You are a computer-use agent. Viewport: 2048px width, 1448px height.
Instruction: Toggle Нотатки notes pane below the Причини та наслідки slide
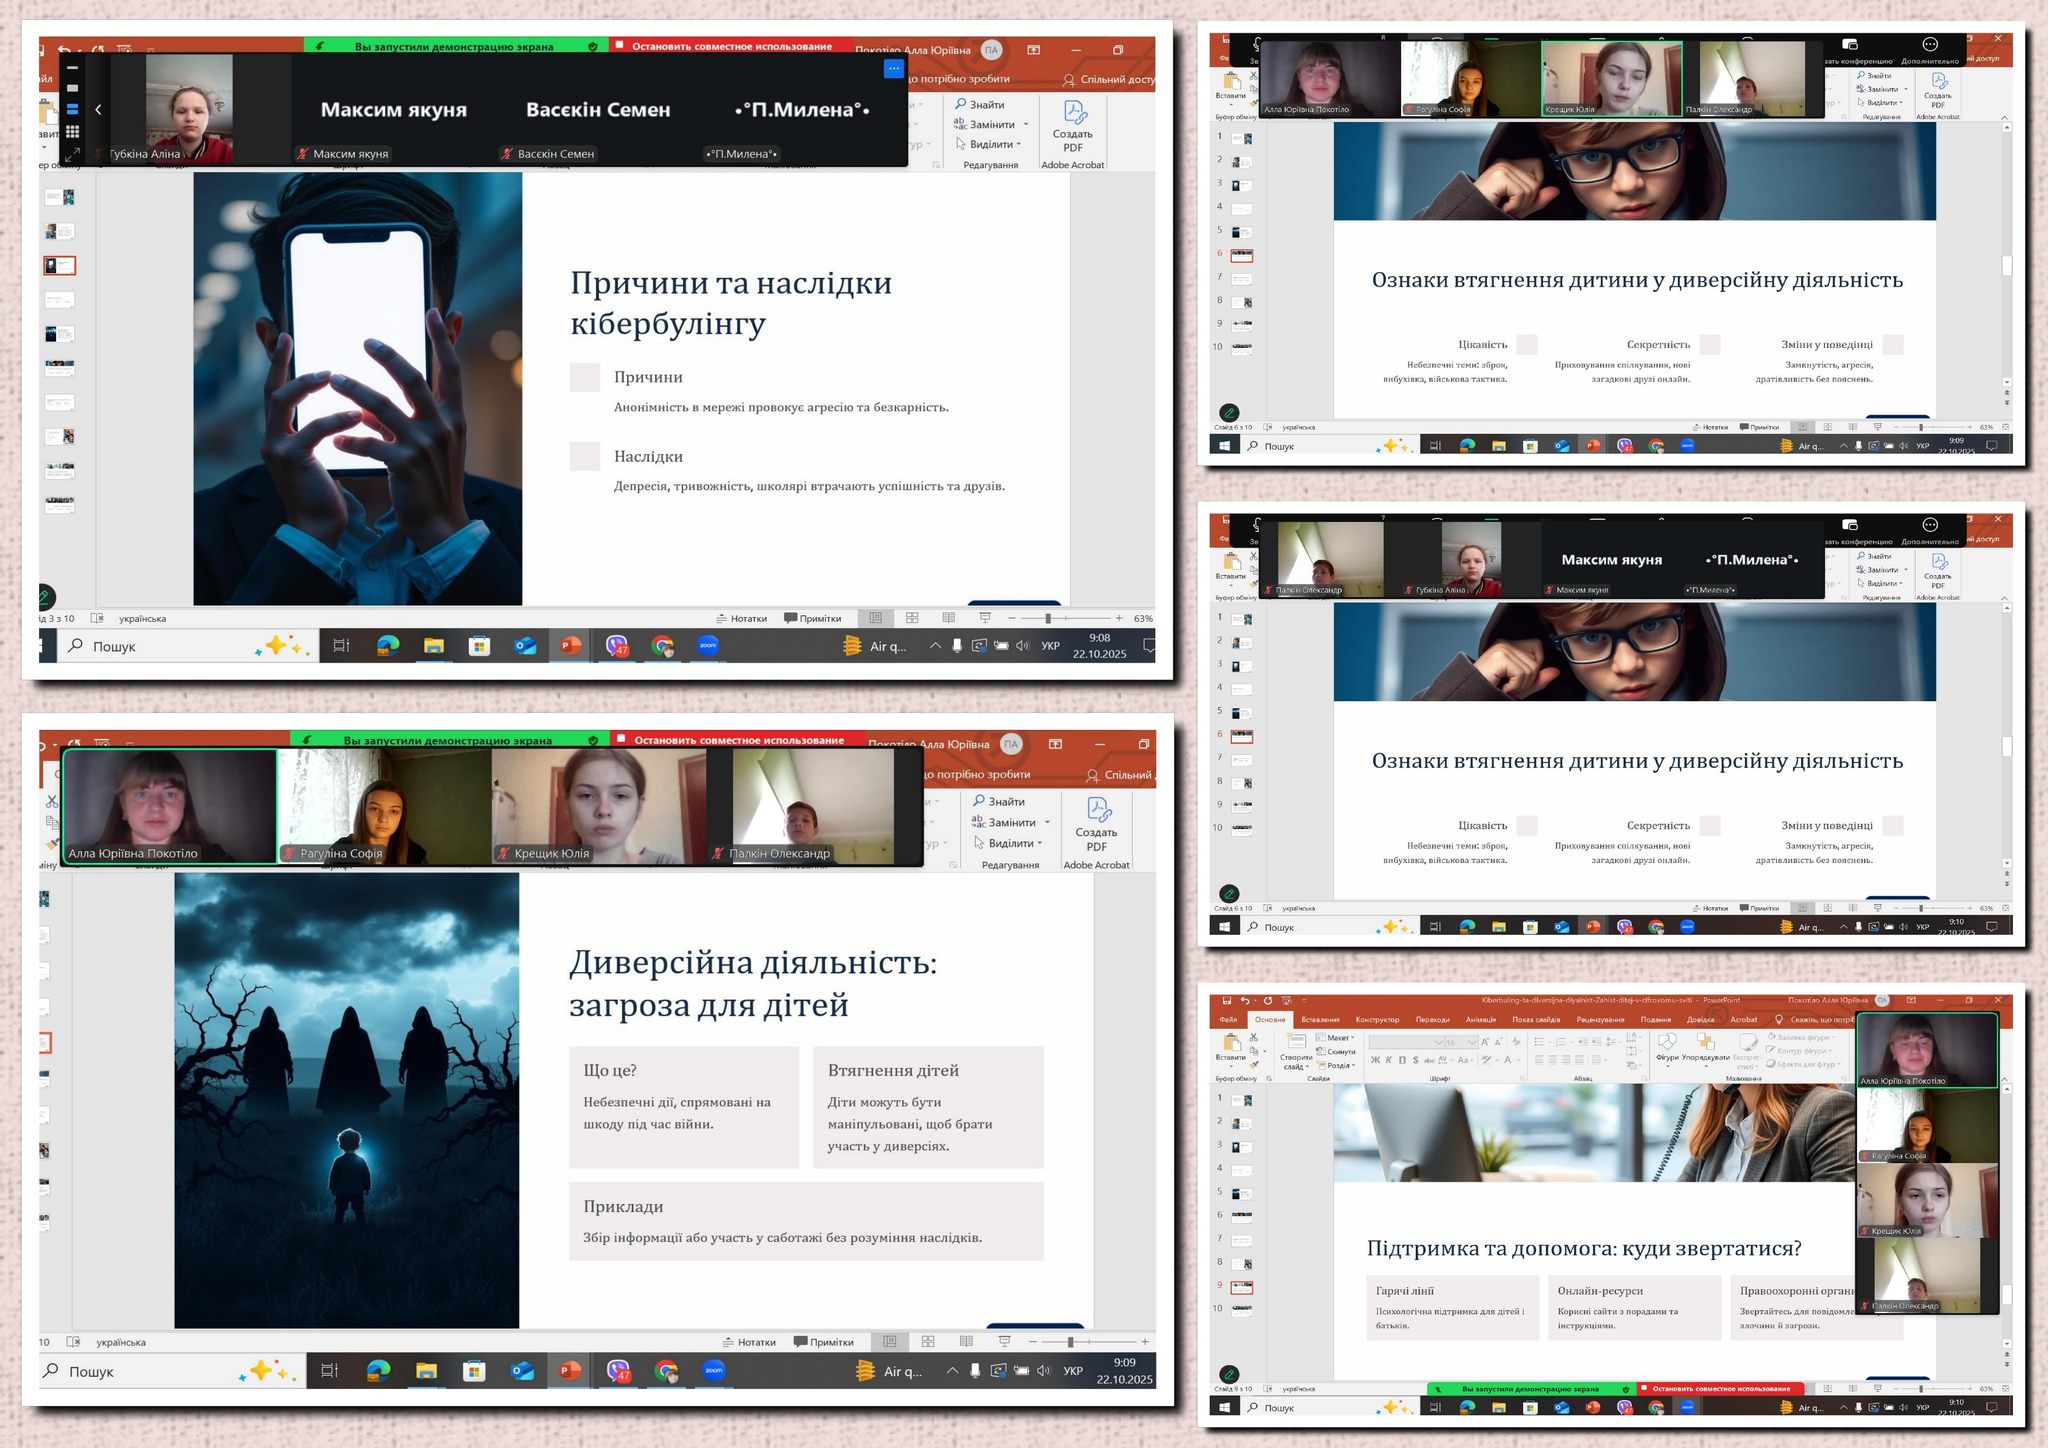coord(742,619)
